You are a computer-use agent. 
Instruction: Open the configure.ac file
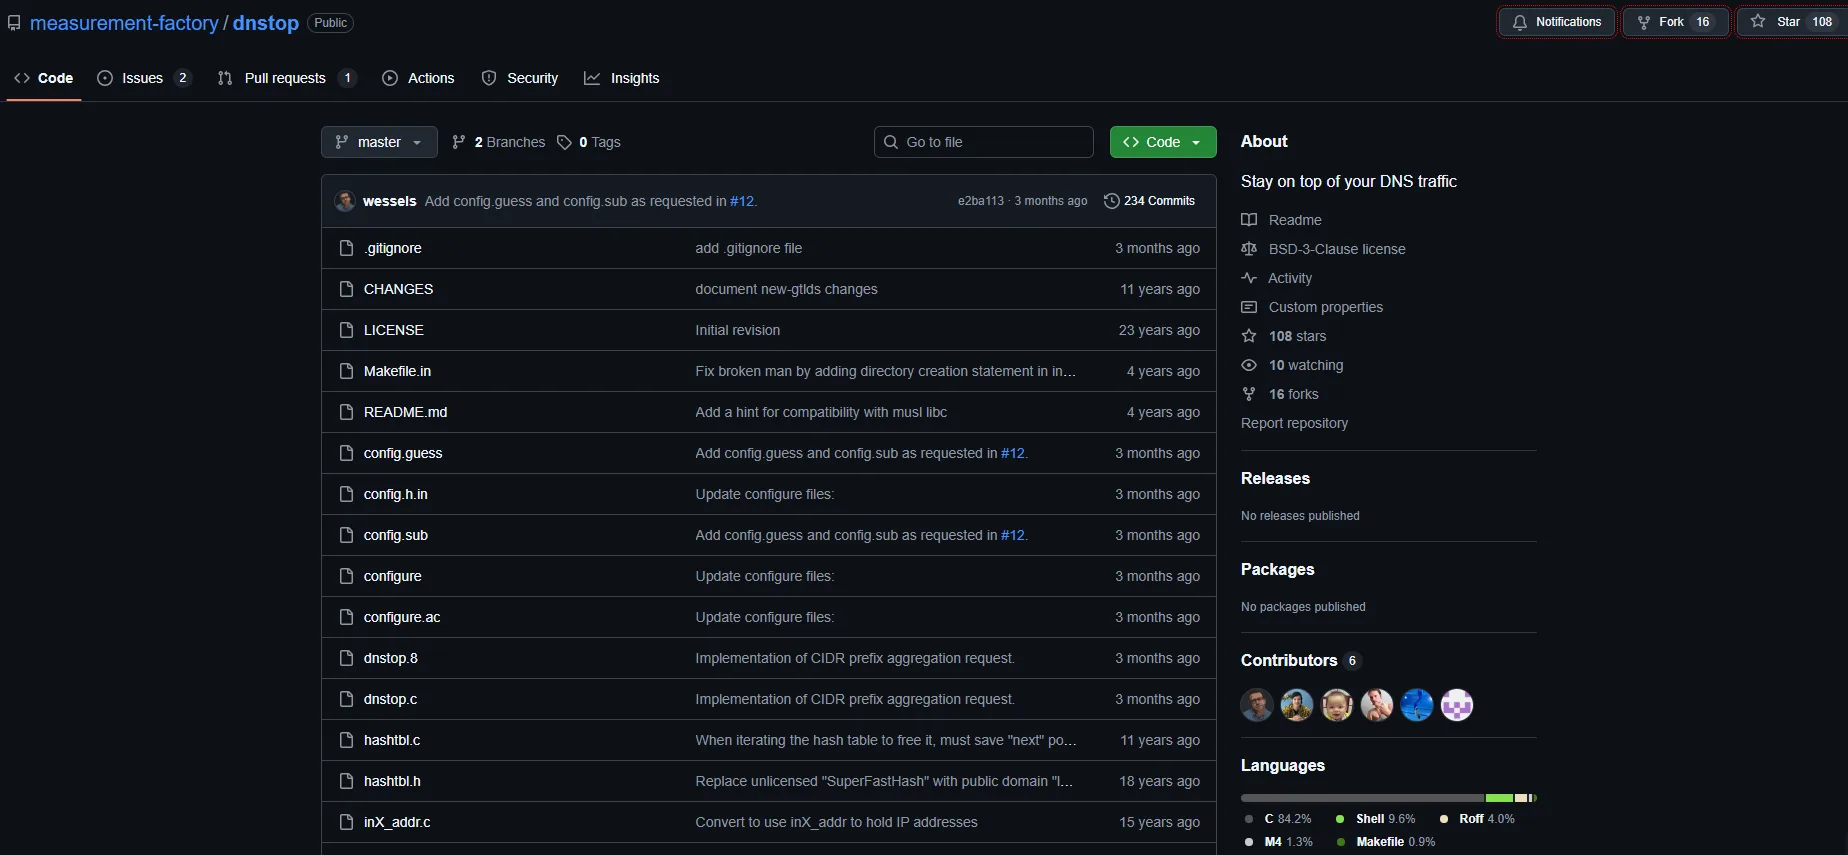tap(402, 617)
